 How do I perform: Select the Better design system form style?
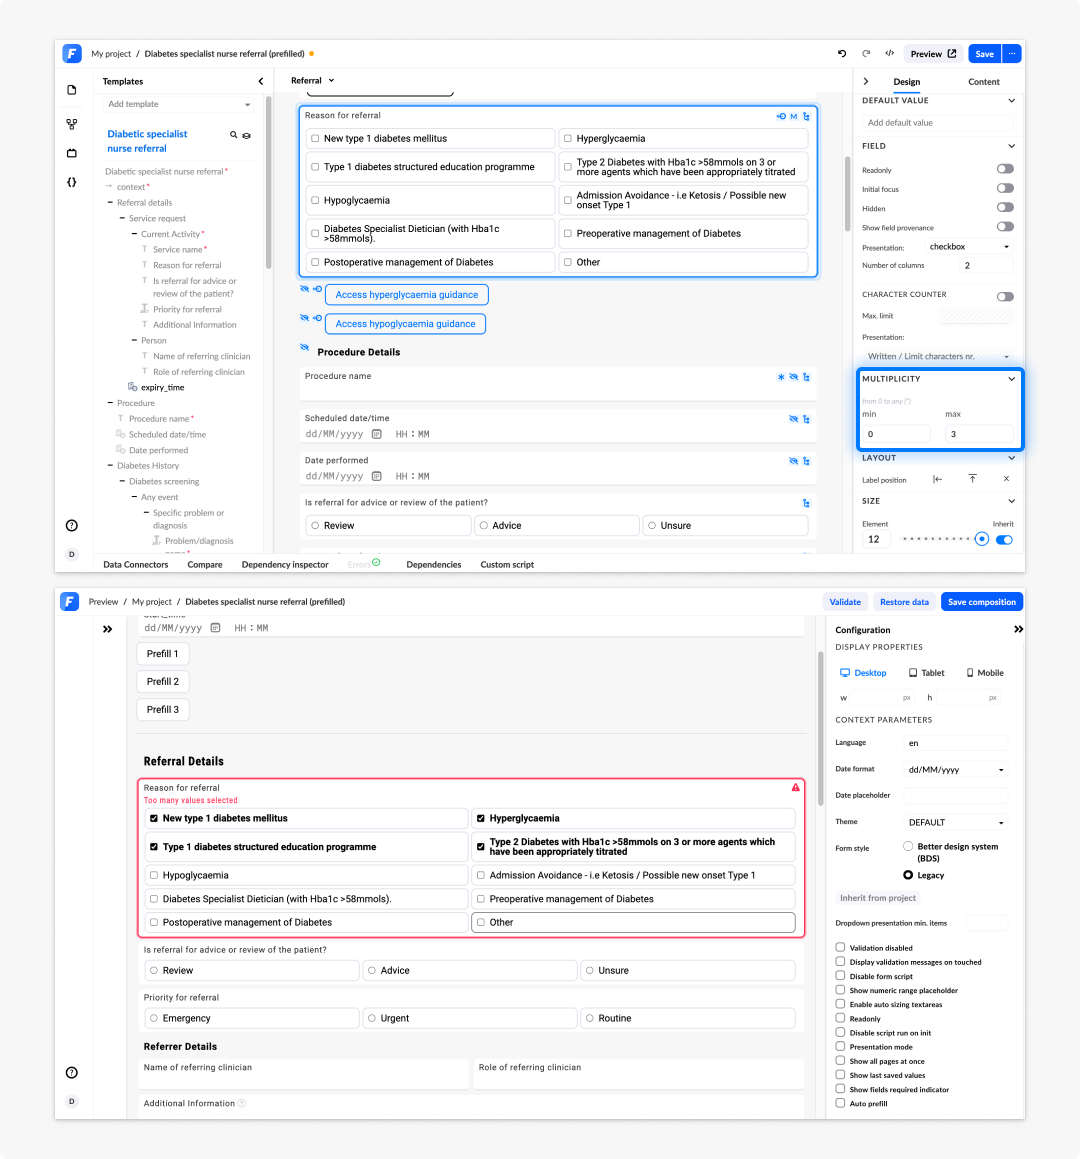(908, 846)
